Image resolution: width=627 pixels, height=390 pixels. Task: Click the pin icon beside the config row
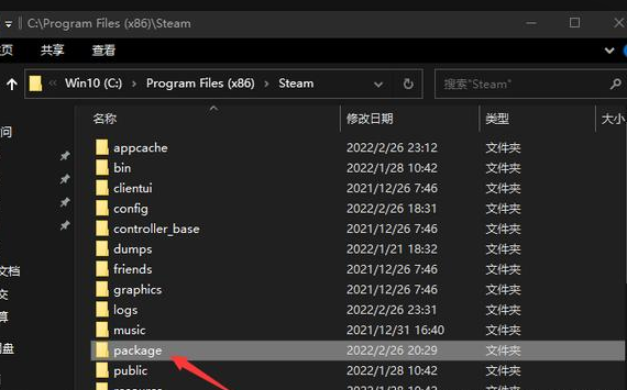[x=65, y=202]
